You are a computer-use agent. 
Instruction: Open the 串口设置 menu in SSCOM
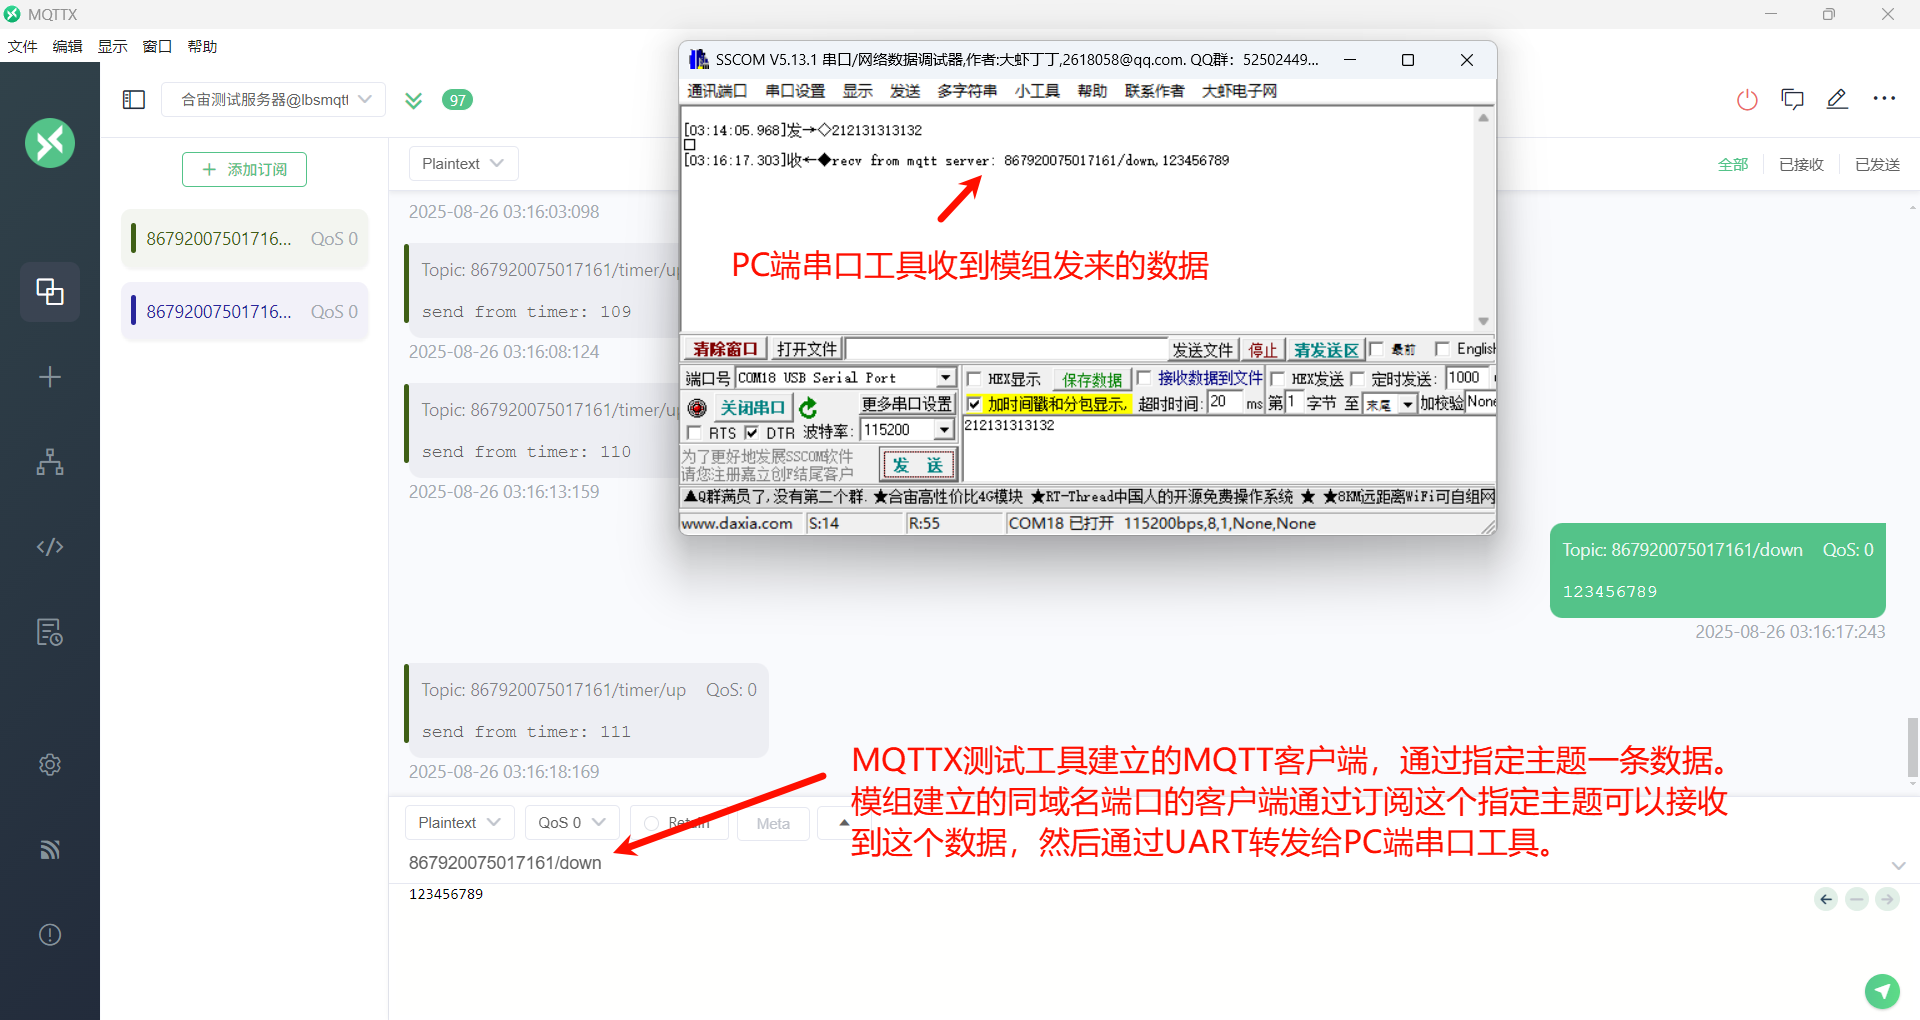point(795,91)
